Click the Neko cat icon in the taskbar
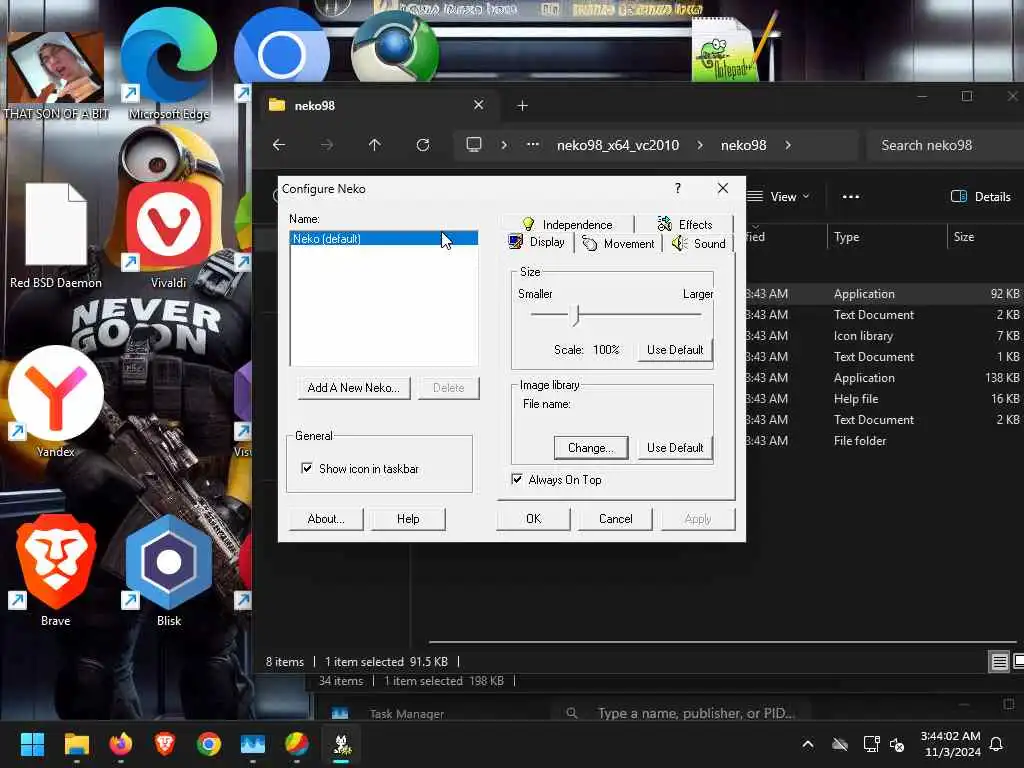The width and height of the screenshot is (1024, 768). pyautogui.click(x=342, y=744)
